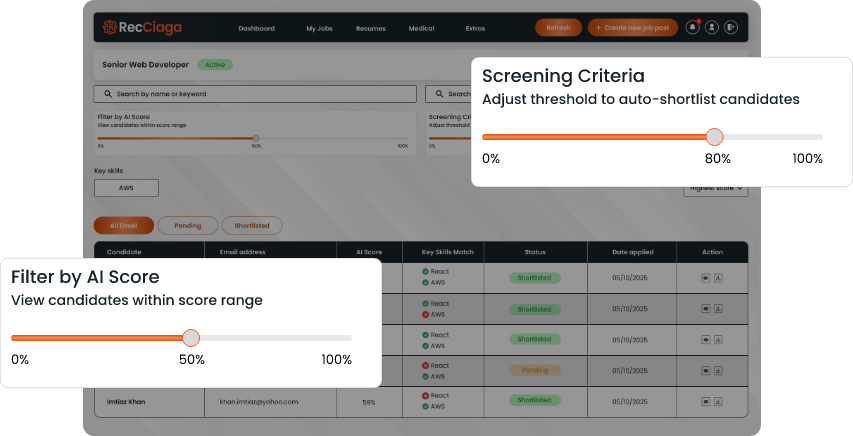This screenshot has width=853, height=436.
Task: Switch to the Shortlisted filter tab
Action: (252, 225)
